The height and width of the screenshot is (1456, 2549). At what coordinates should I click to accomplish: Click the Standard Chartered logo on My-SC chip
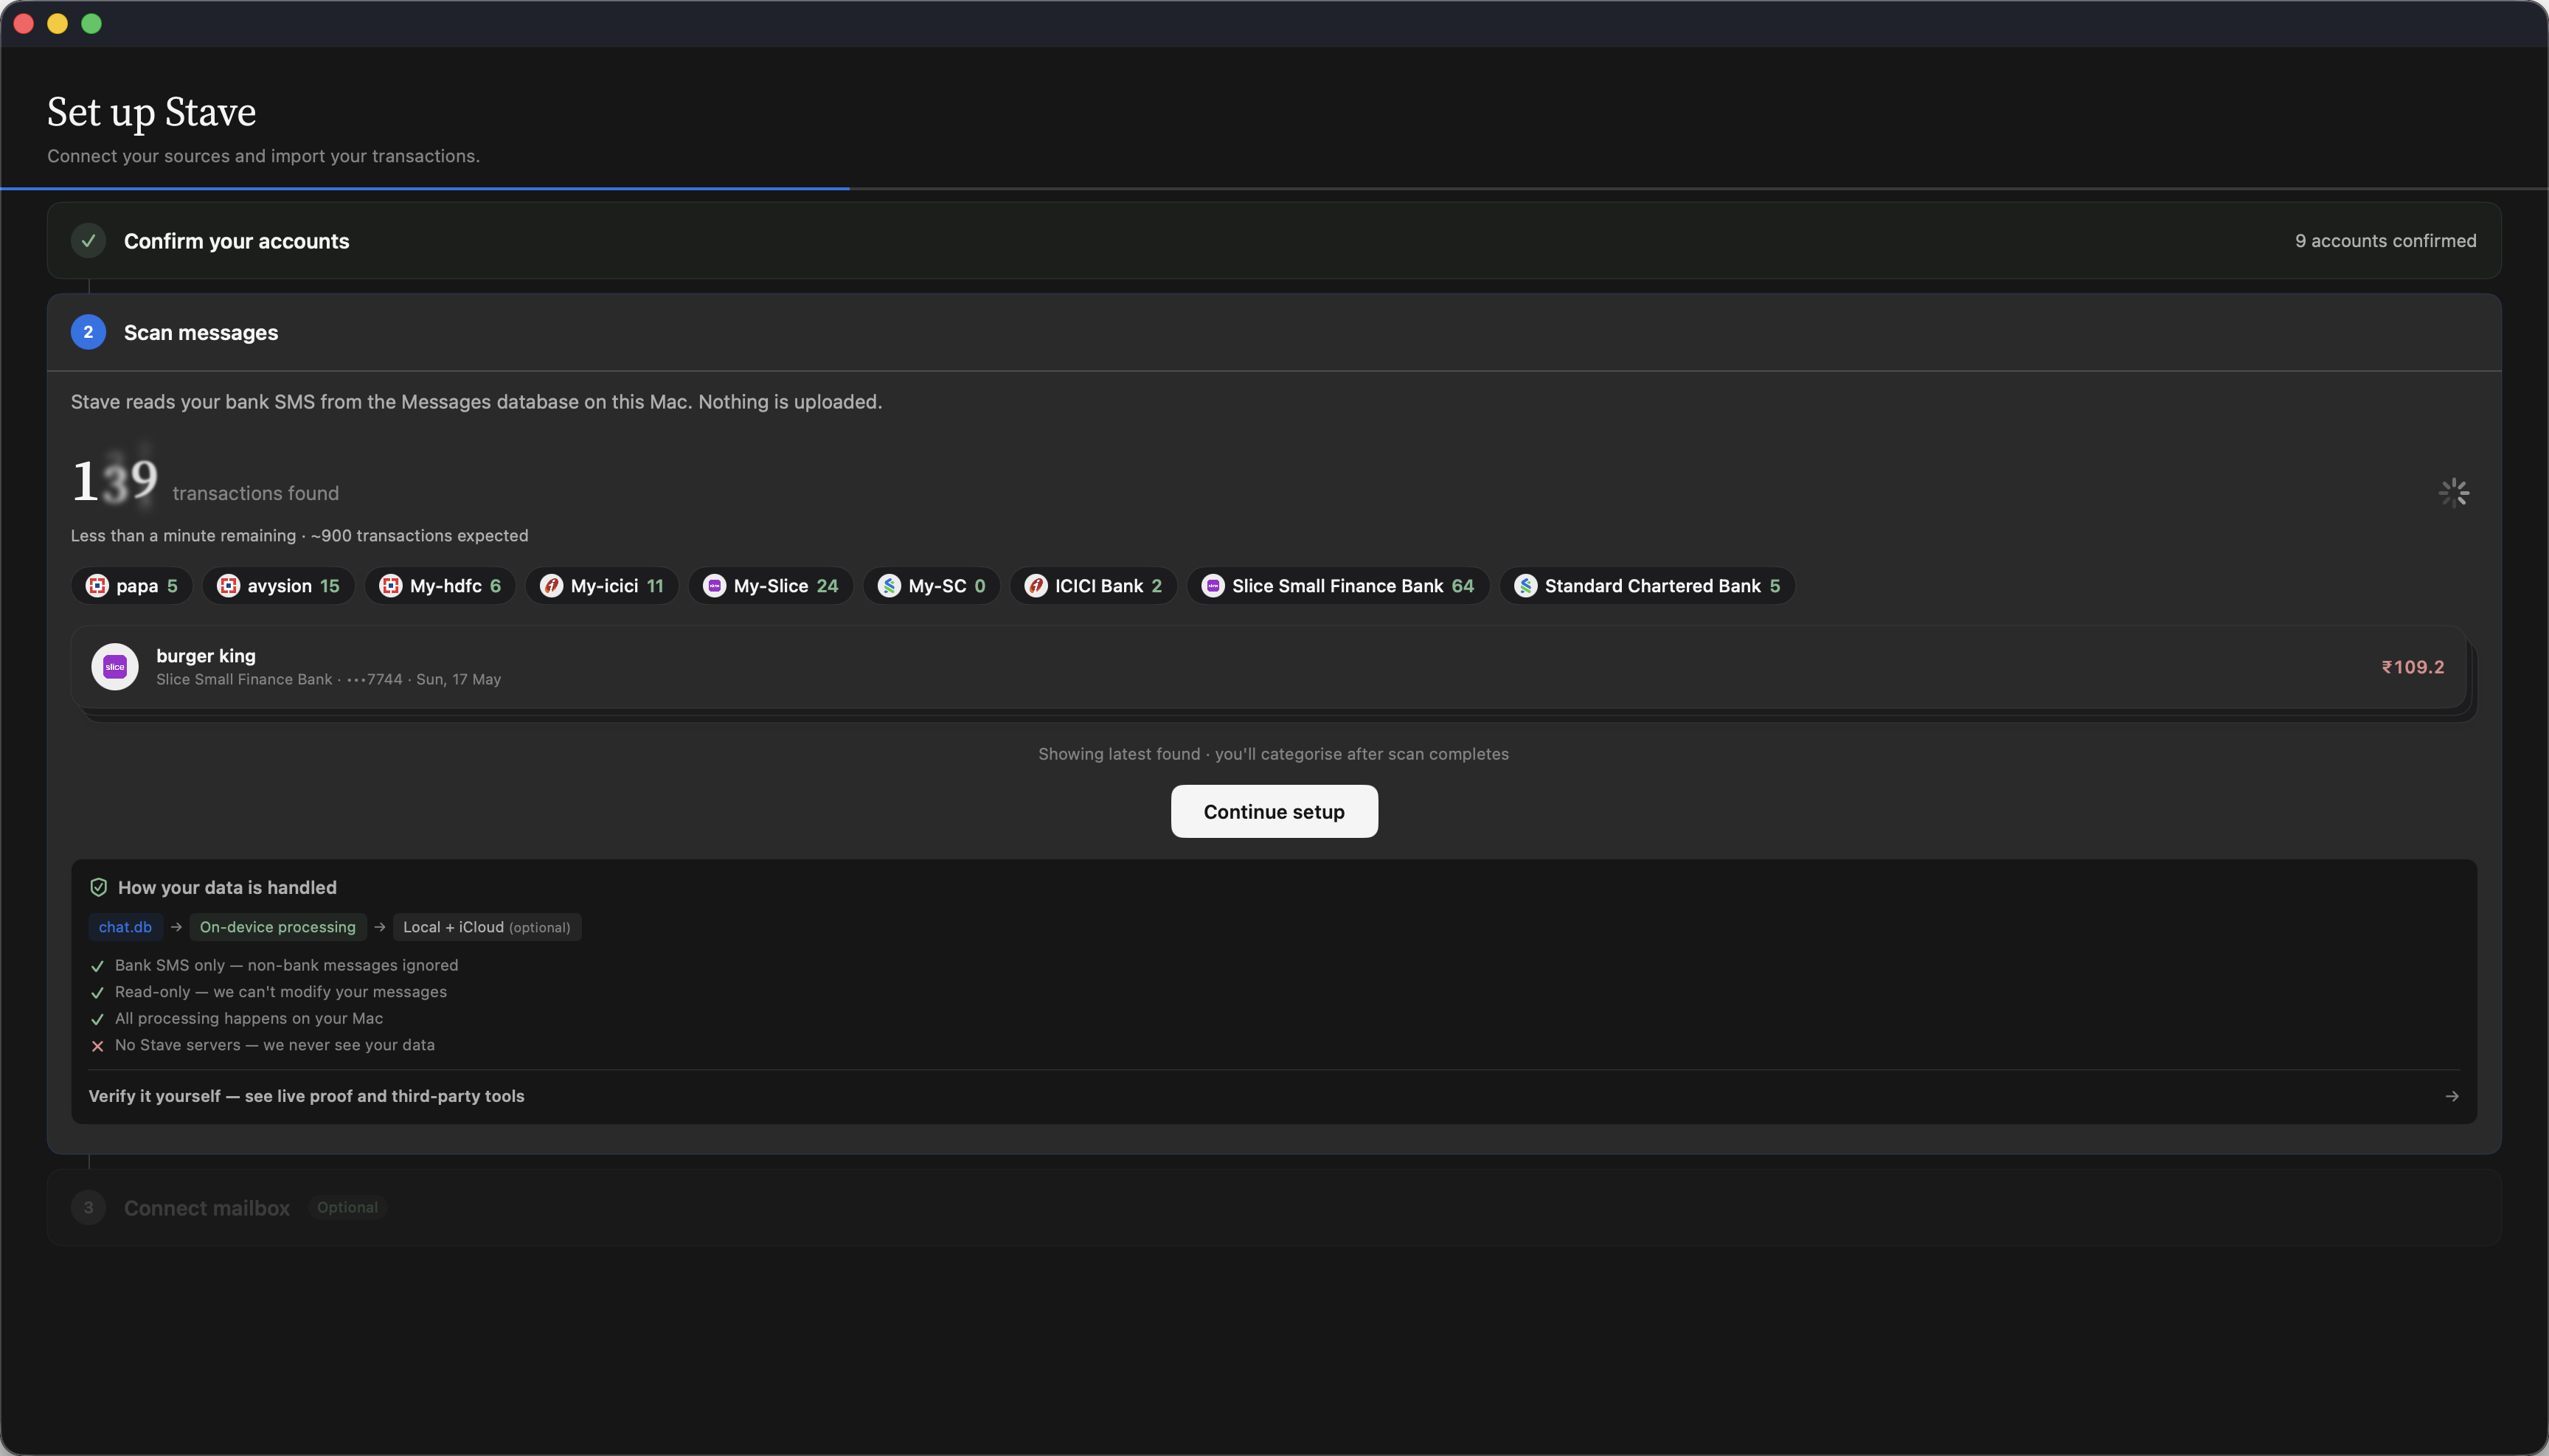coord(889,586)
